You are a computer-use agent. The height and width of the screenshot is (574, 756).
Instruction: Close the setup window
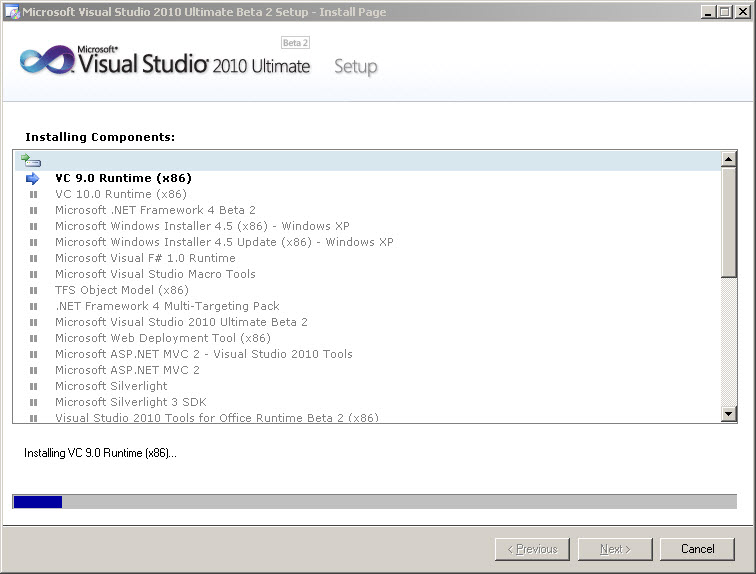pos(742,12)
